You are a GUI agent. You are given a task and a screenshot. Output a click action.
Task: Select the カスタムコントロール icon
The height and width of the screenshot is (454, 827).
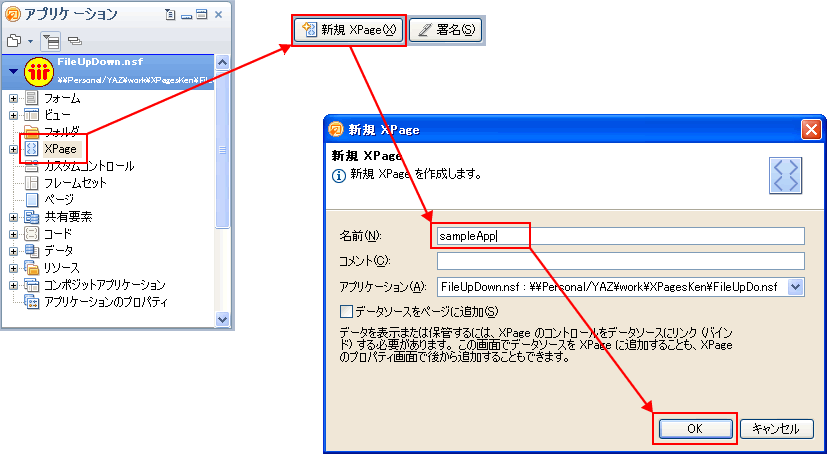click(32, 166)
